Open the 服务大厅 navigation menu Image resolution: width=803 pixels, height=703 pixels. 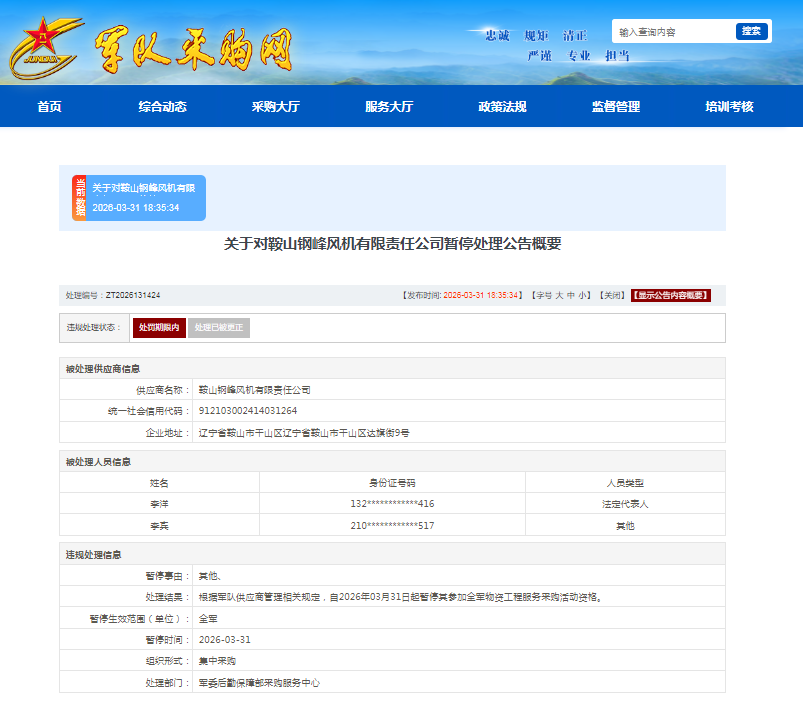point(389,107)
